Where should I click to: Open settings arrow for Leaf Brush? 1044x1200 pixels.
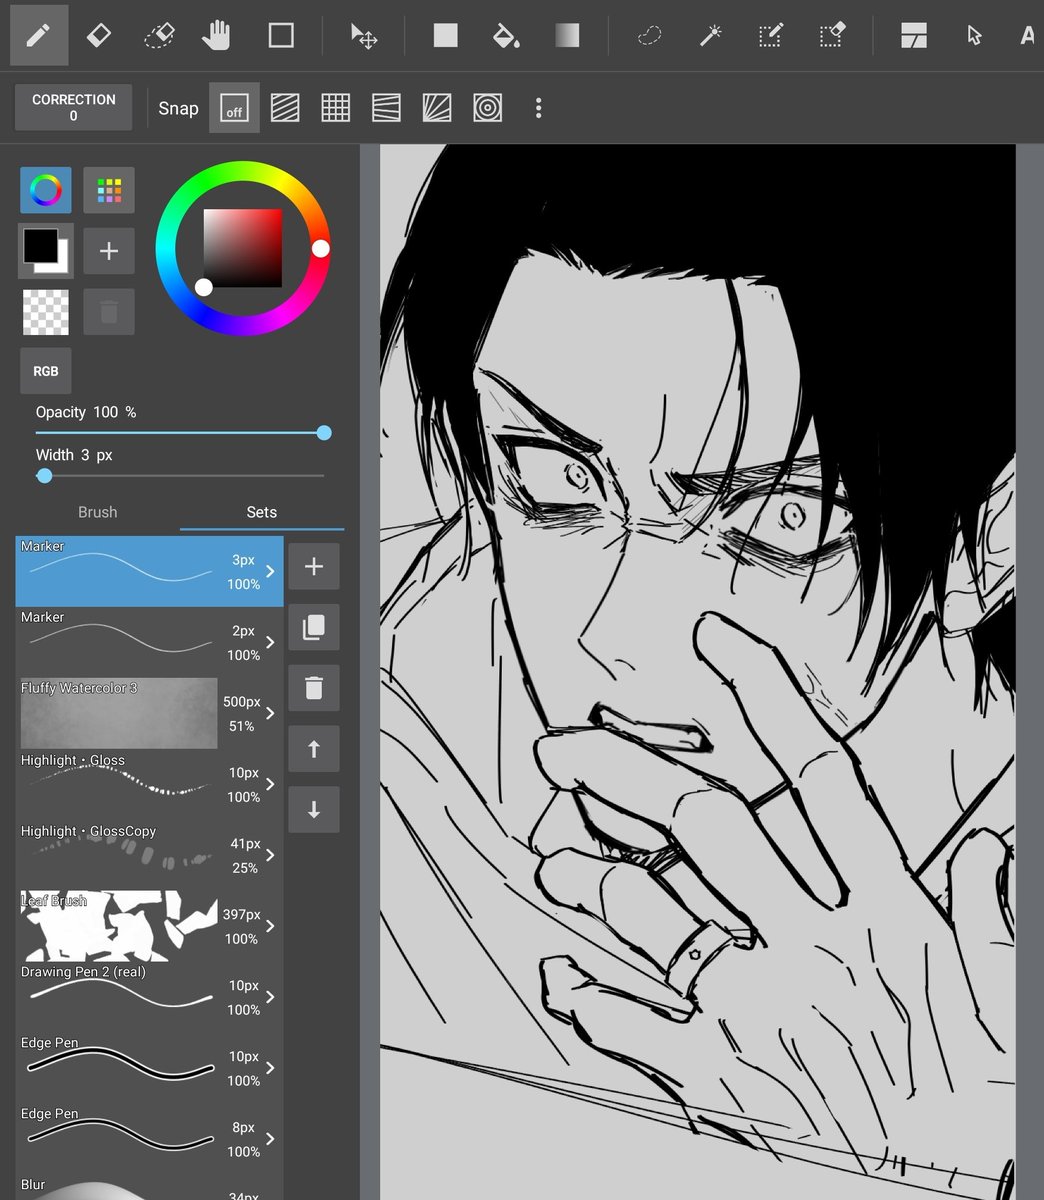(x=270, y=926)
